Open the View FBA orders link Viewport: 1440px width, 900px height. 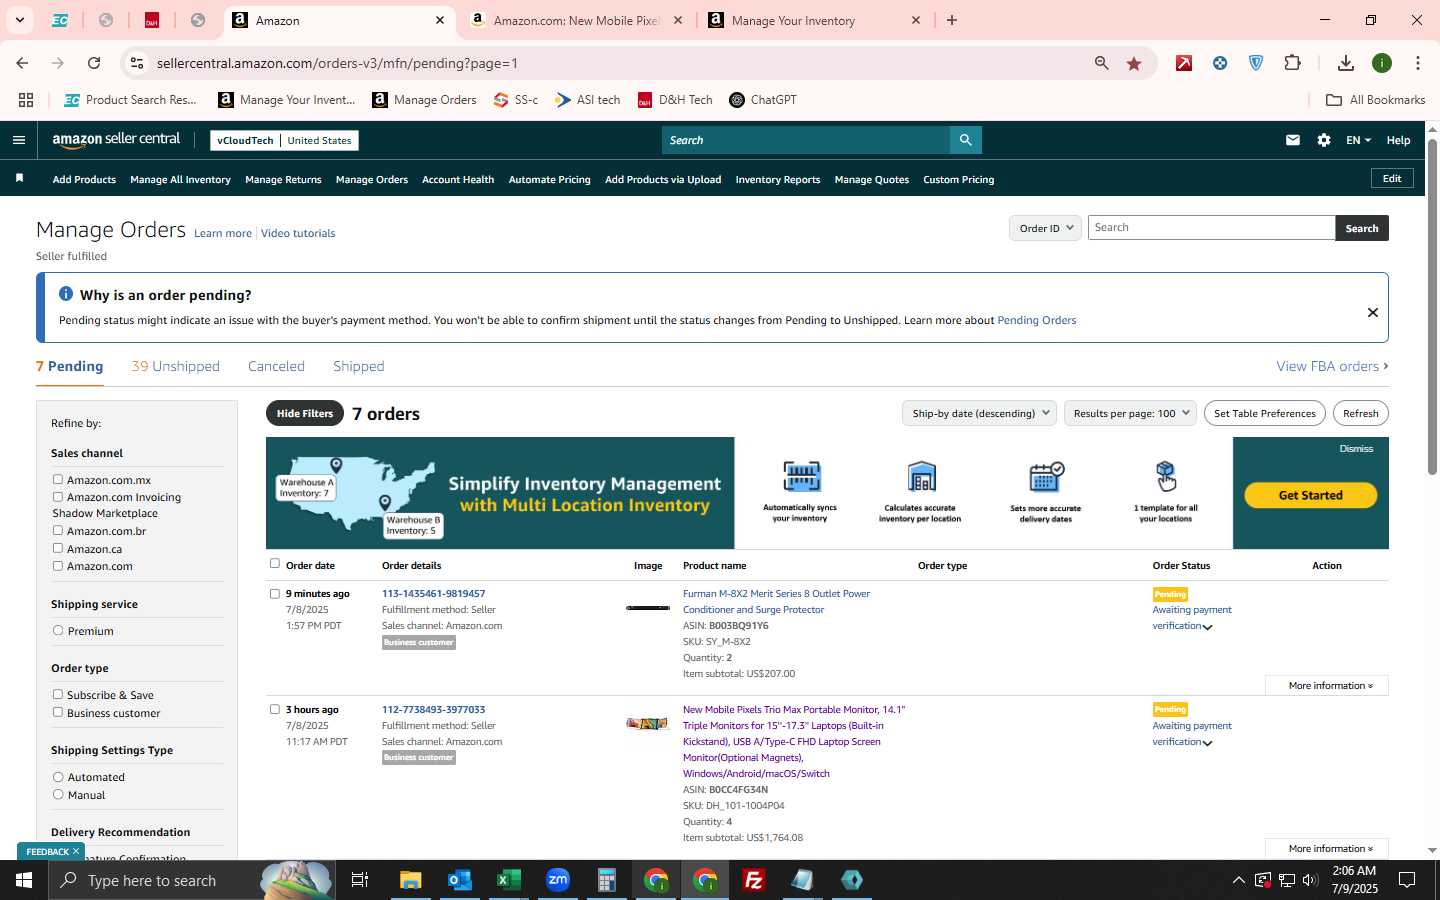(1332, 367)
